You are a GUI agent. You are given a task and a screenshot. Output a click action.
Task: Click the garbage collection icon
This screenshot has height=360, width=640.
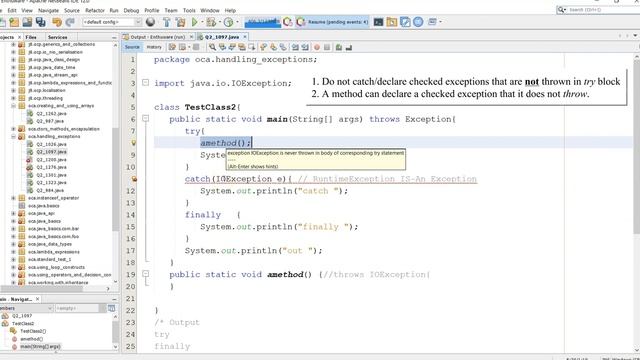(288, 22)
